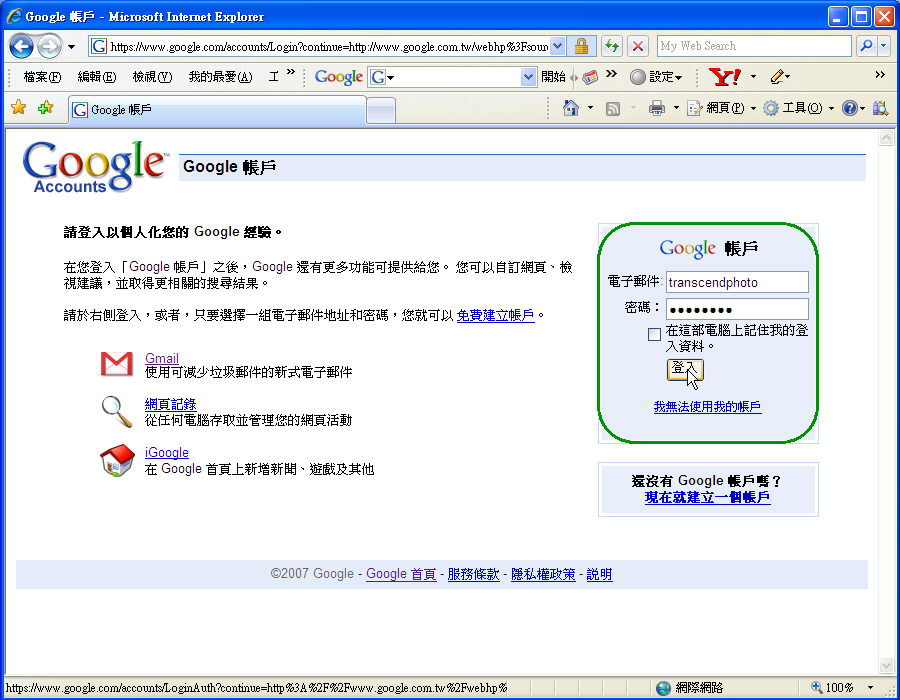Click the Add to Favorites star-plus icon
The height and width of the screenshot is (700, 900).
(x=45, y=107)
